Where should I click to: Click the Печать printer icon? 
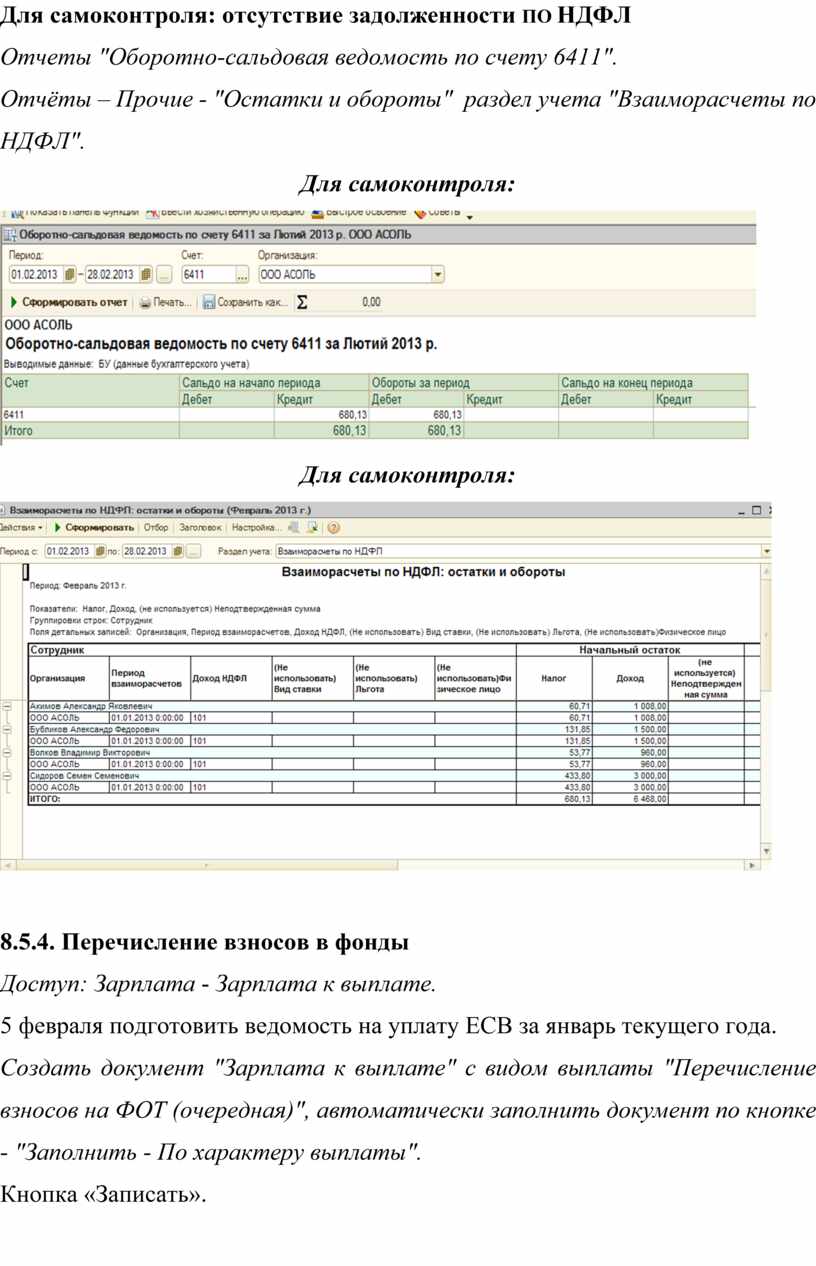(x=145, y=302)
